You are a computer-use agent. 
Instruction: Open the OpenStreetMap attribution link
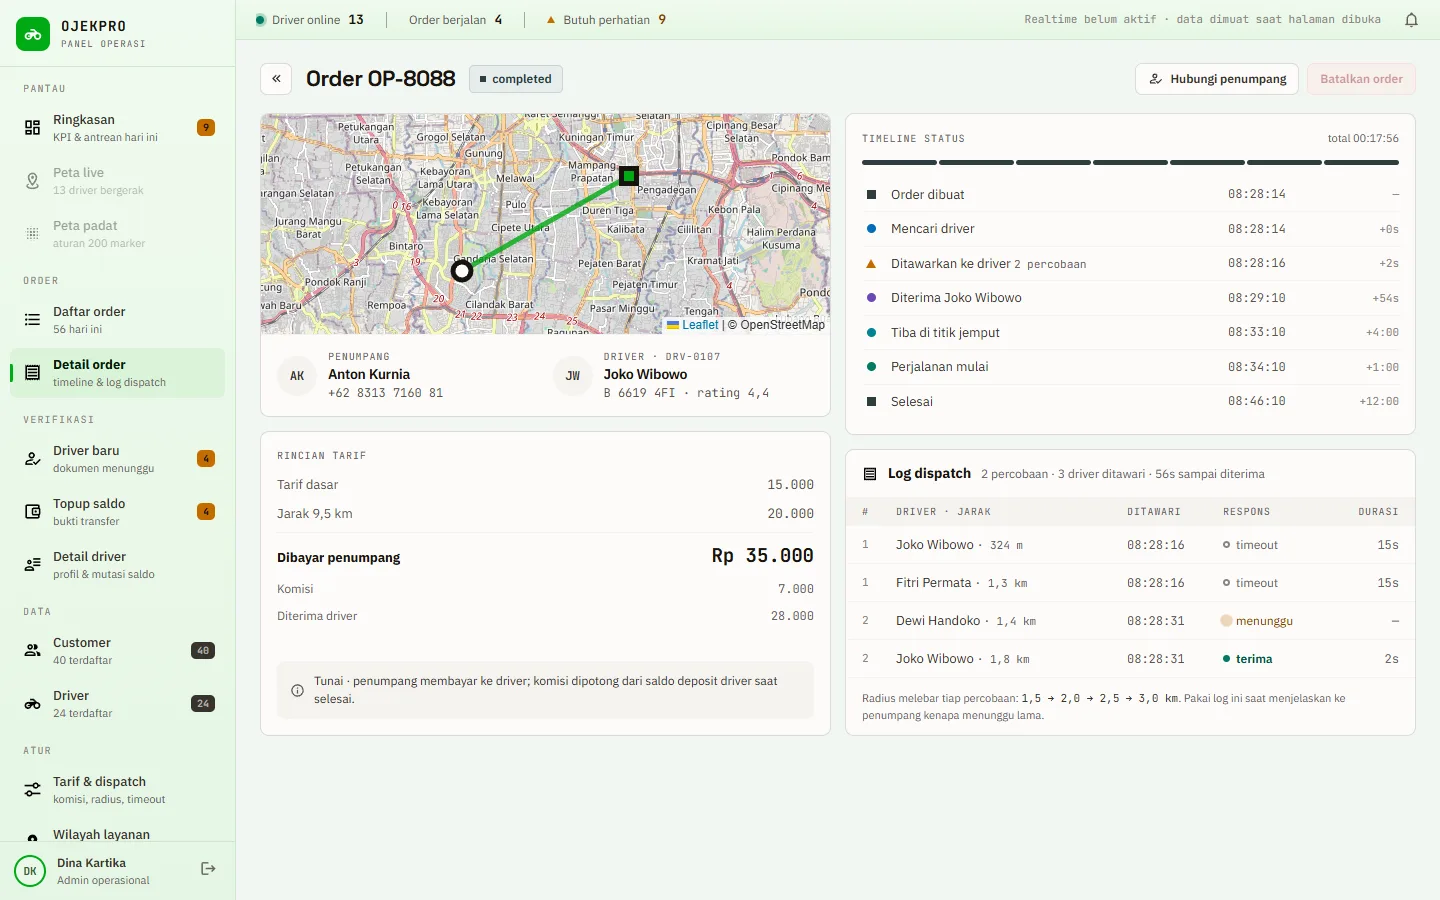click(783, 325)
